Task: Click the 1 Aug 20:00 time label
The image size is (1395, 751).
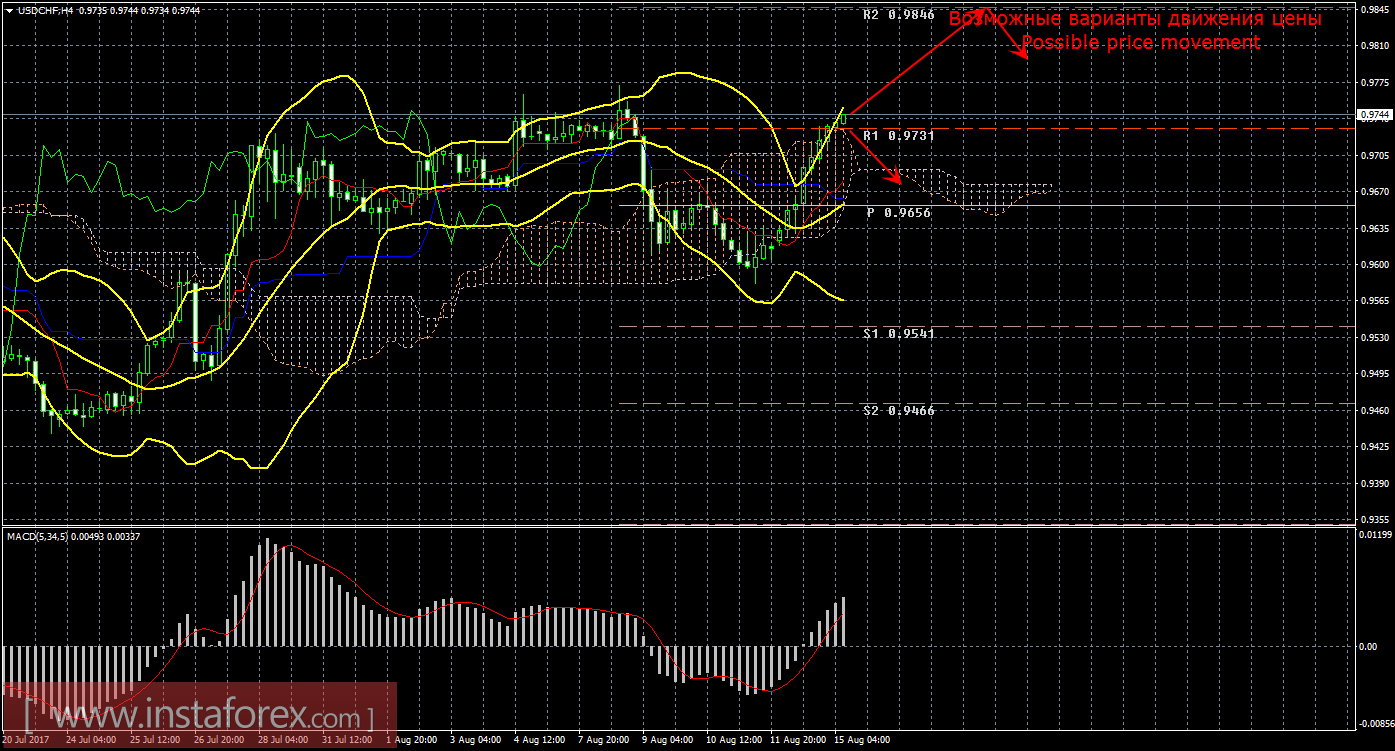Action: point(410,741)
